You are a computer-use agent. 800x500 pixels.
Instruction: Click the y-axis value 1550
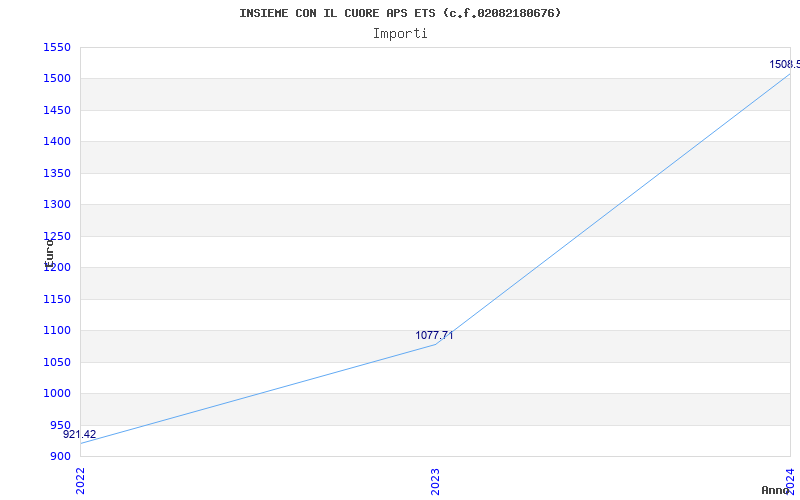pyautogui.click(x=57, y=47)
